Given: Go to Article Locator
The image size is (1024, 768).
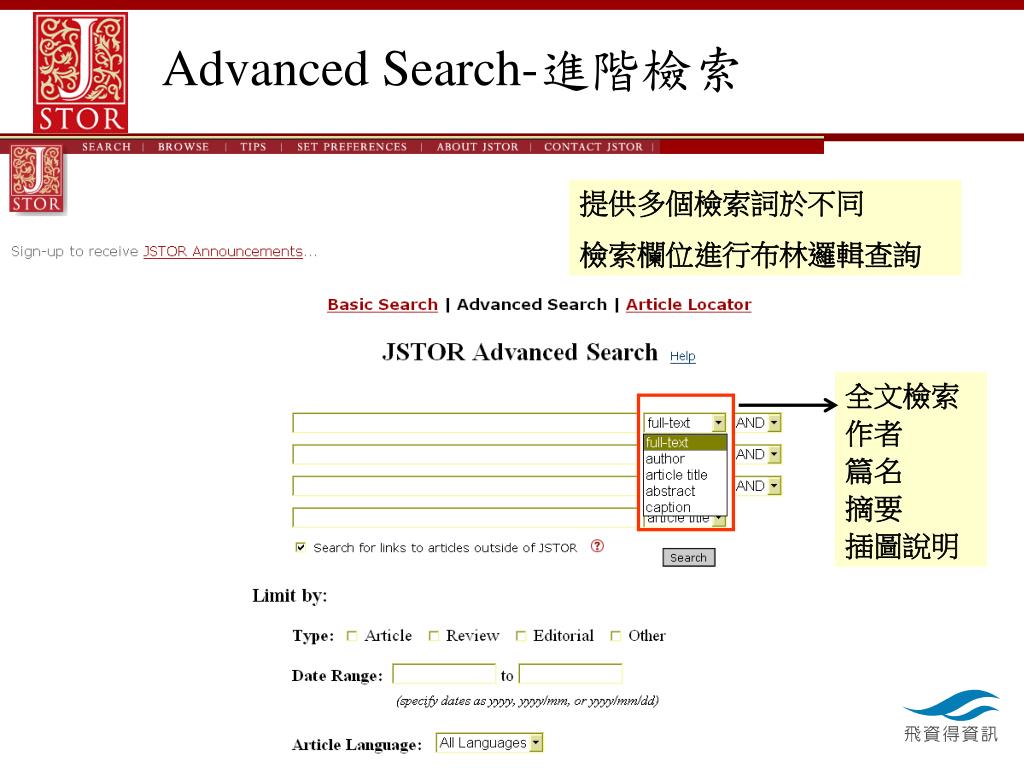Looking at the screenshot, I should click(x=688, y=304).
